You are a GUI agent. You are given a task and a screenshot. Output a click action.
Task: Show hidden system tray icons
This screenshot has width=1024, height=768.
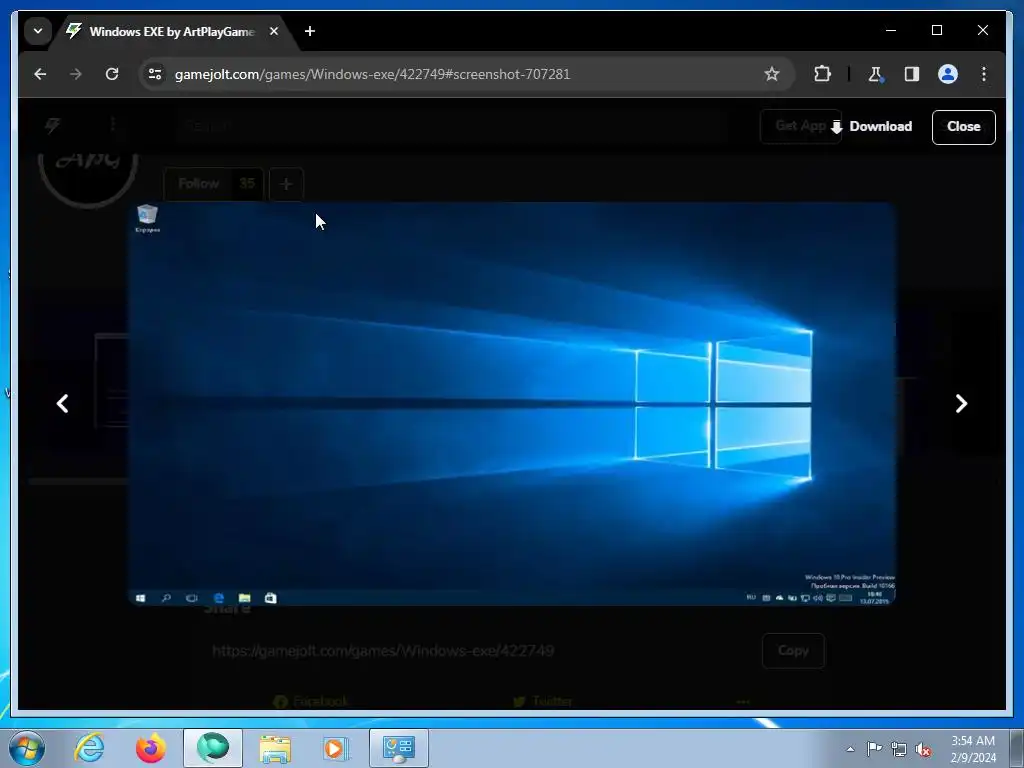(850, 749)
